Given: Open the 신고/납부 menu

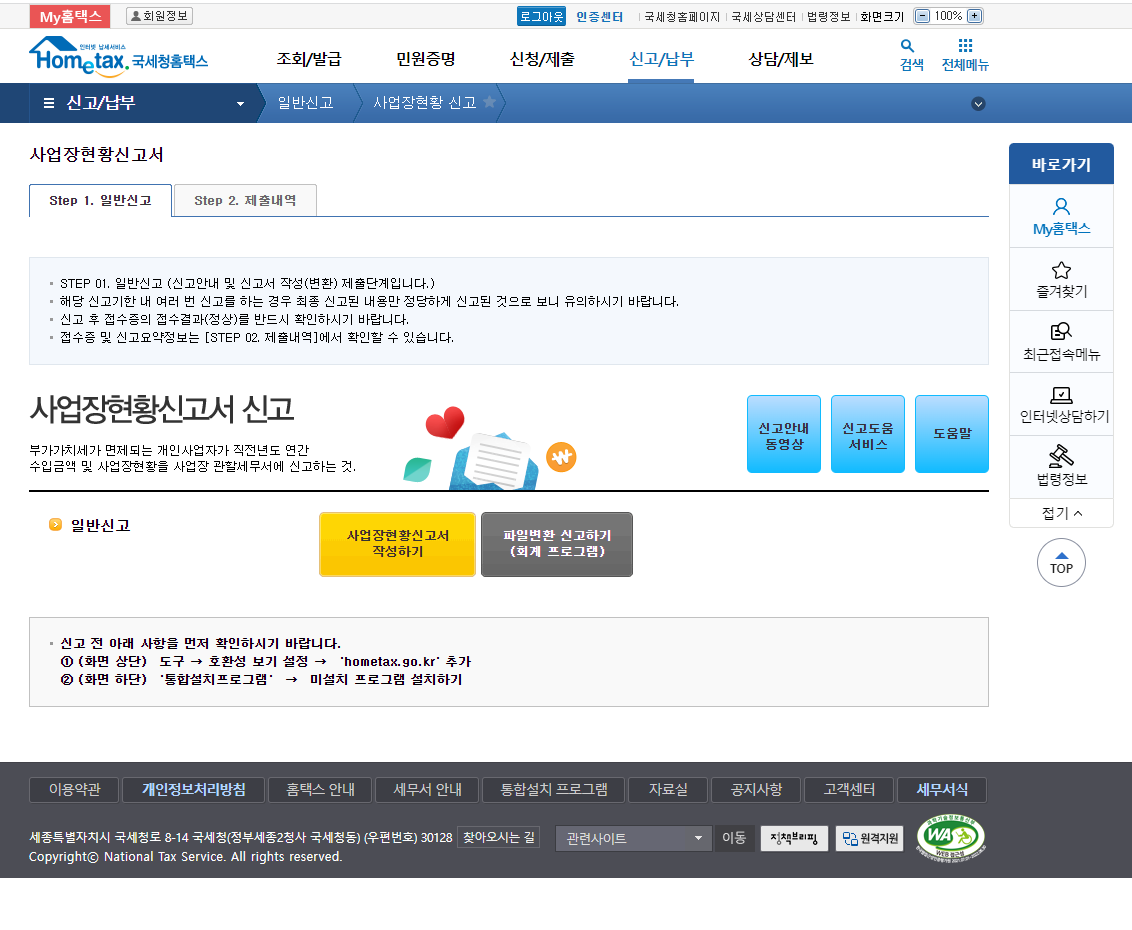Looking at the screenshot, I should (x=661, y=59).
